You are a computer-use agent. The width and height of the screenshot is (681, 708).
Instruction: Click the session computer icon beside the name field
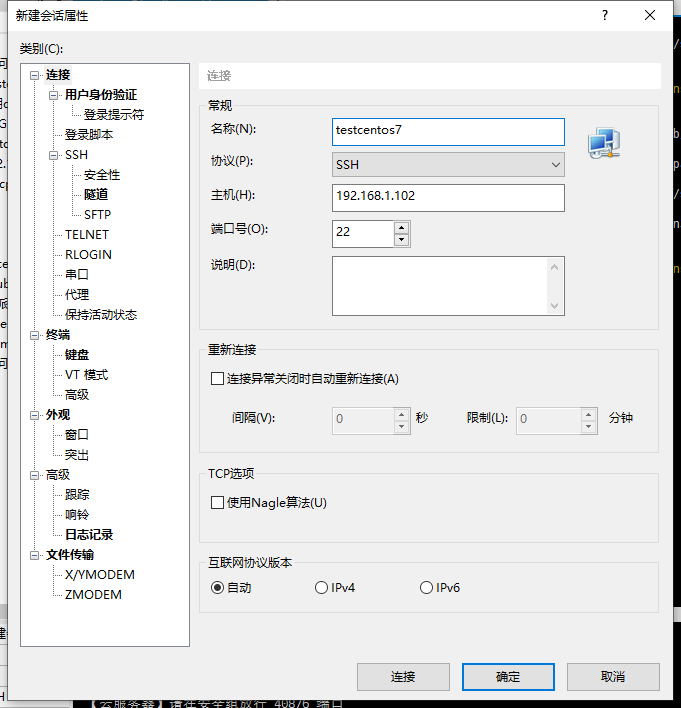[604, 143]
